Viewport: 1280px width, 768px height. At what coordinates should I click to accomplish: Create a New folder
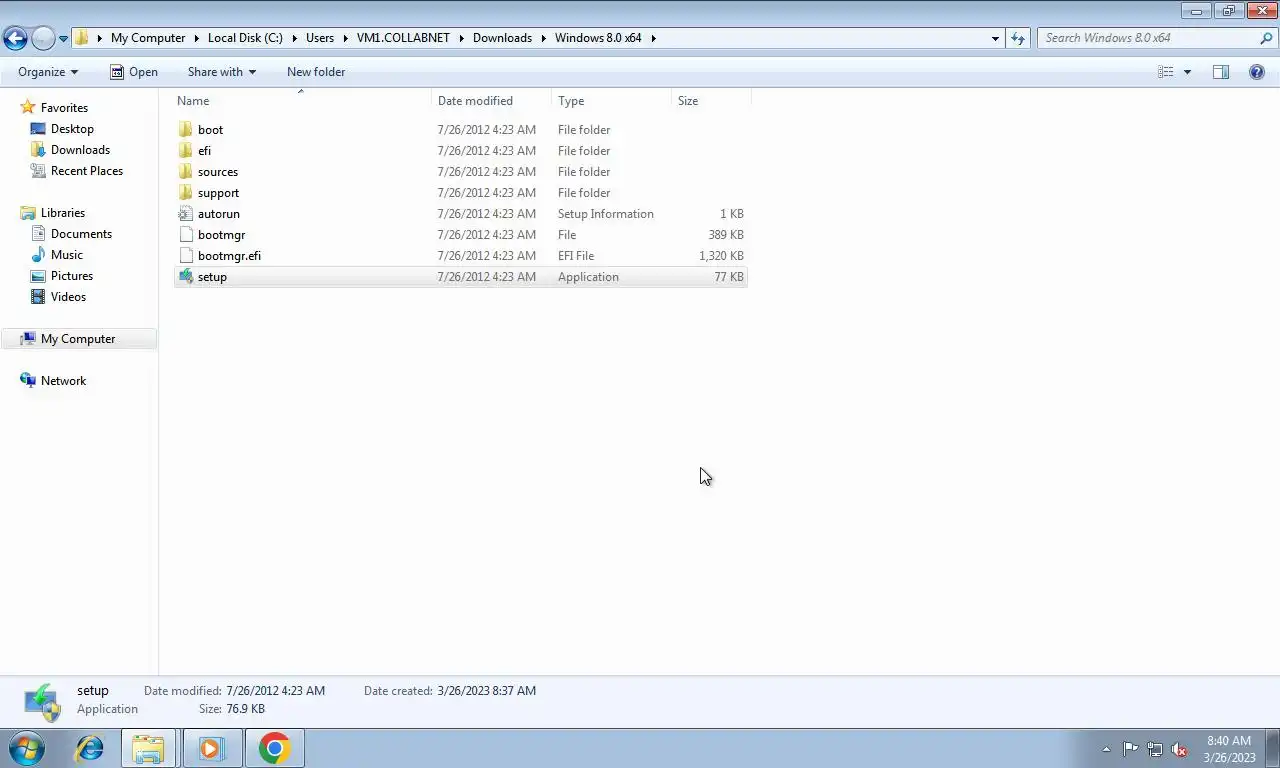tap(316, 72)
